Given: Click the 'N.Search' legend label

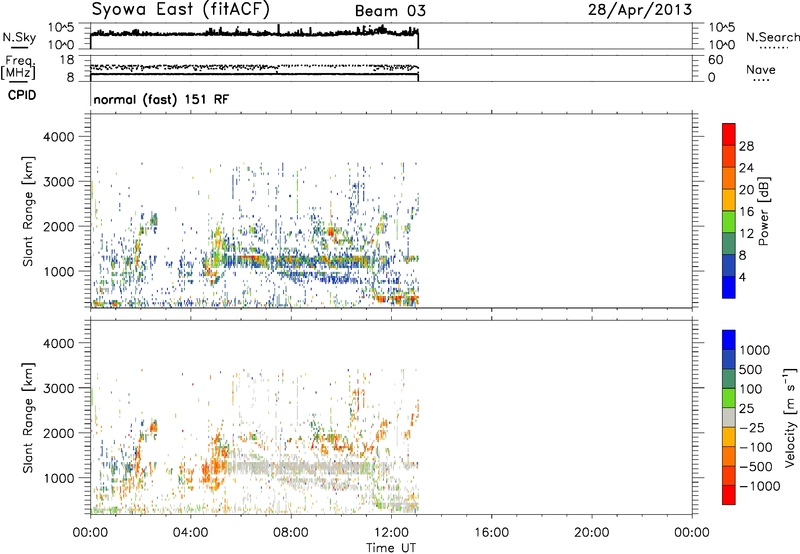Looking at the screenshot, I should point(773,37).
